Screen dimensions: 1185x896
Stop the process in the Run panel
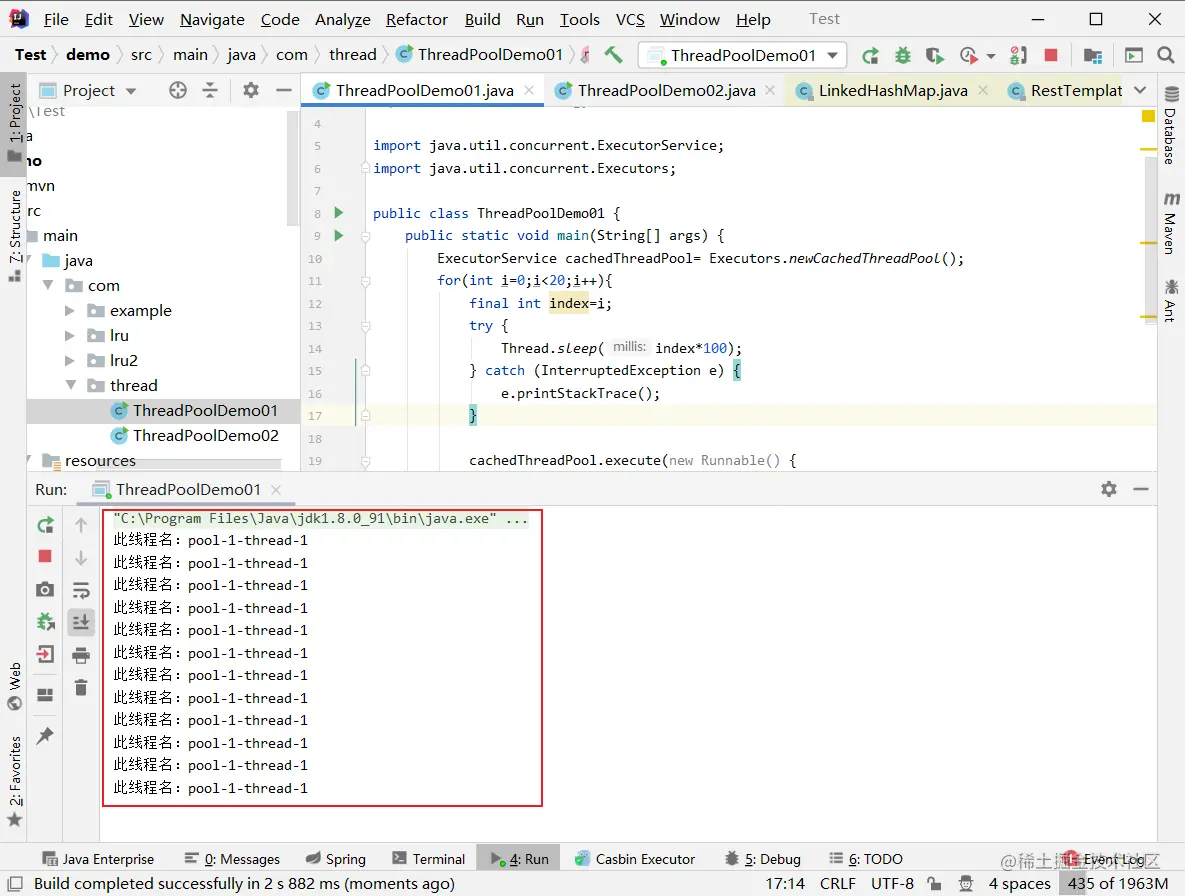(x=45, y=556)
